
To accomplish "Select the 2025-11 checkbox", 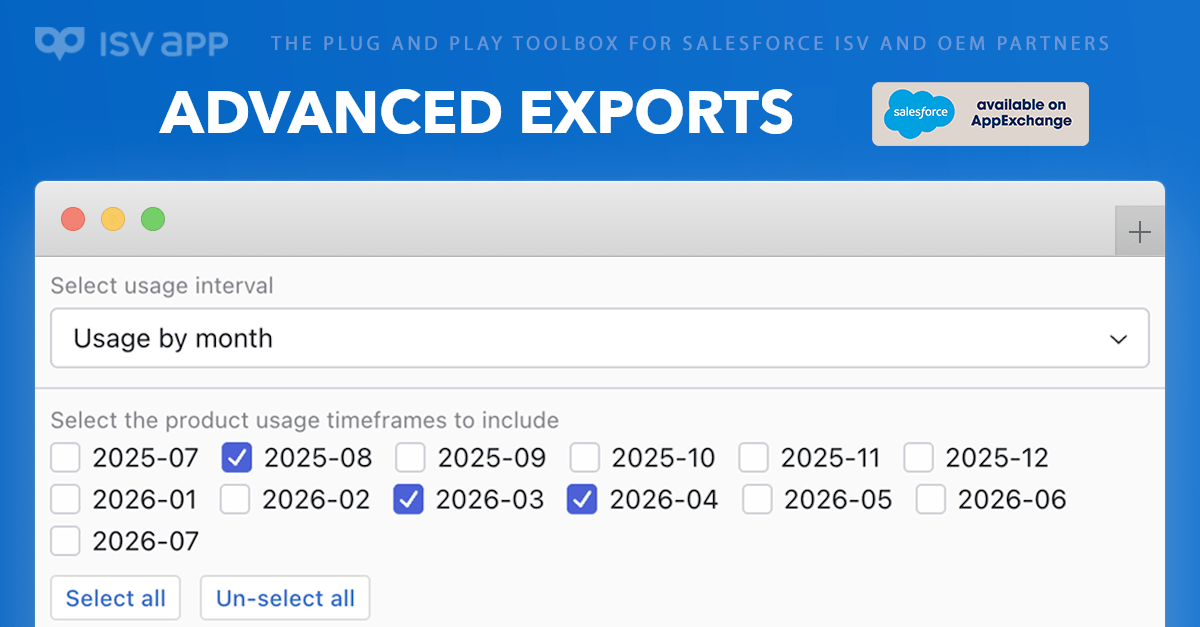I will click(753, 458).
